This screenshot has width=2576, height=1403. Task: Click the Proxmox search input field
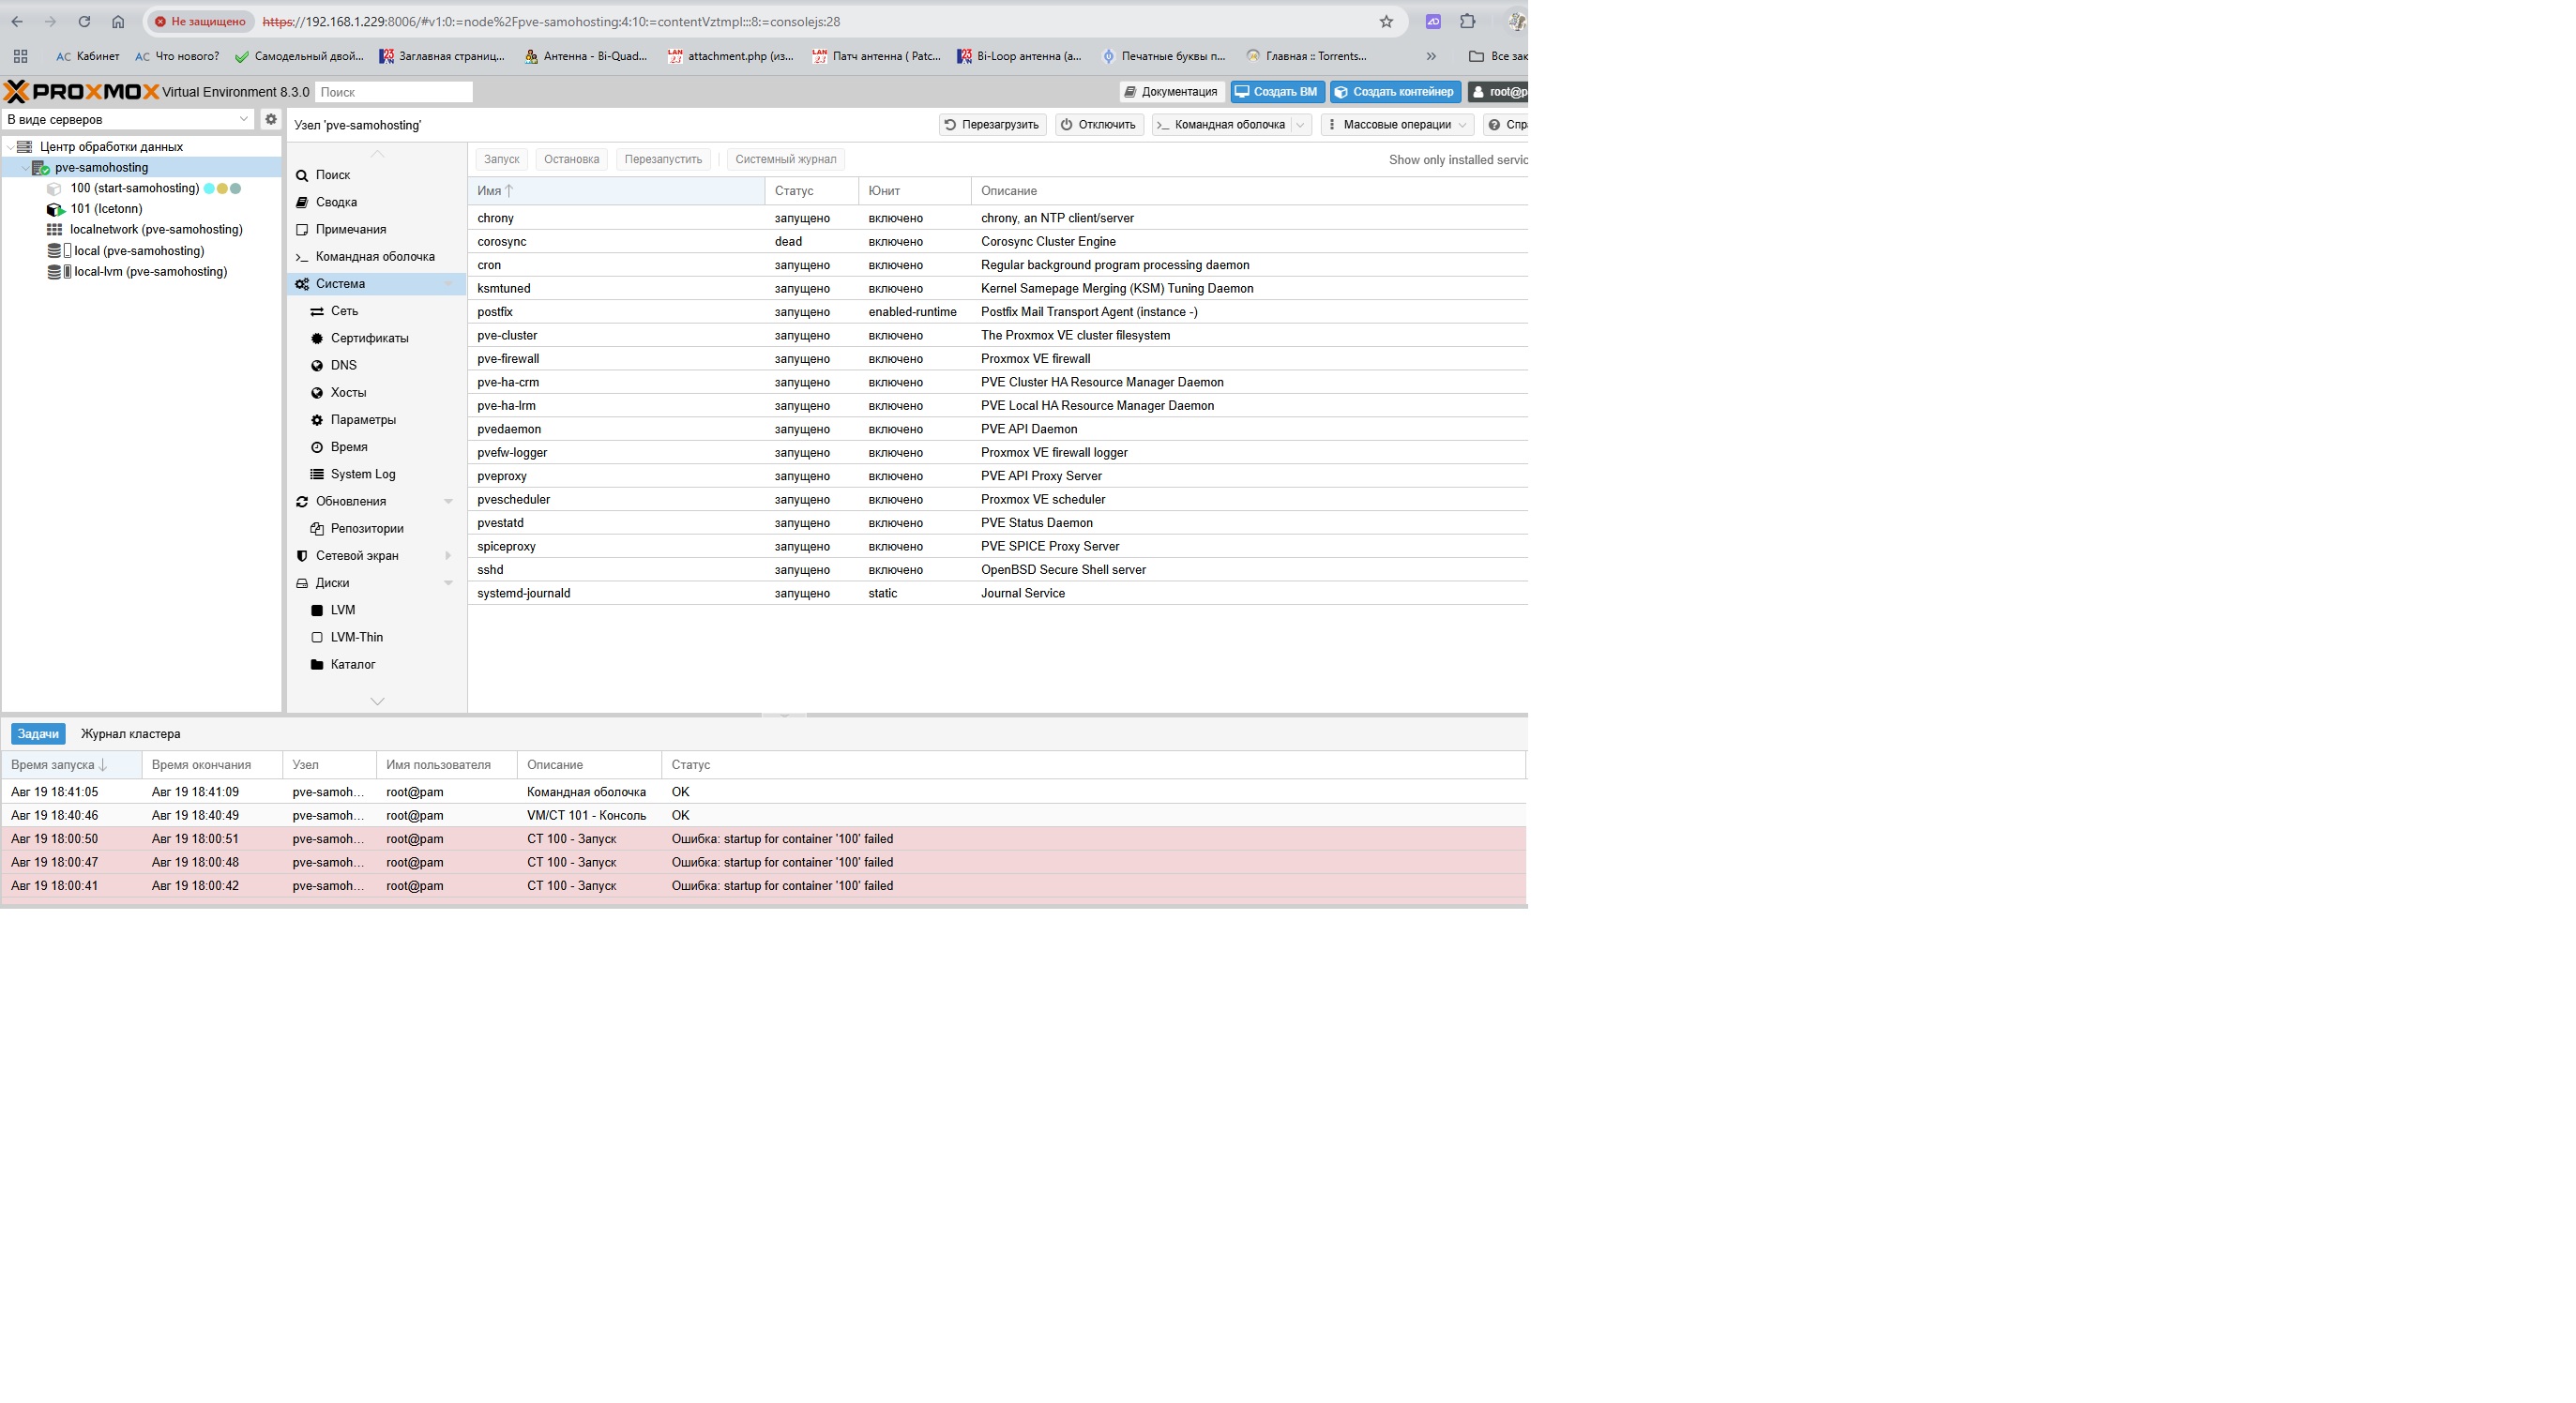point(393,92)
